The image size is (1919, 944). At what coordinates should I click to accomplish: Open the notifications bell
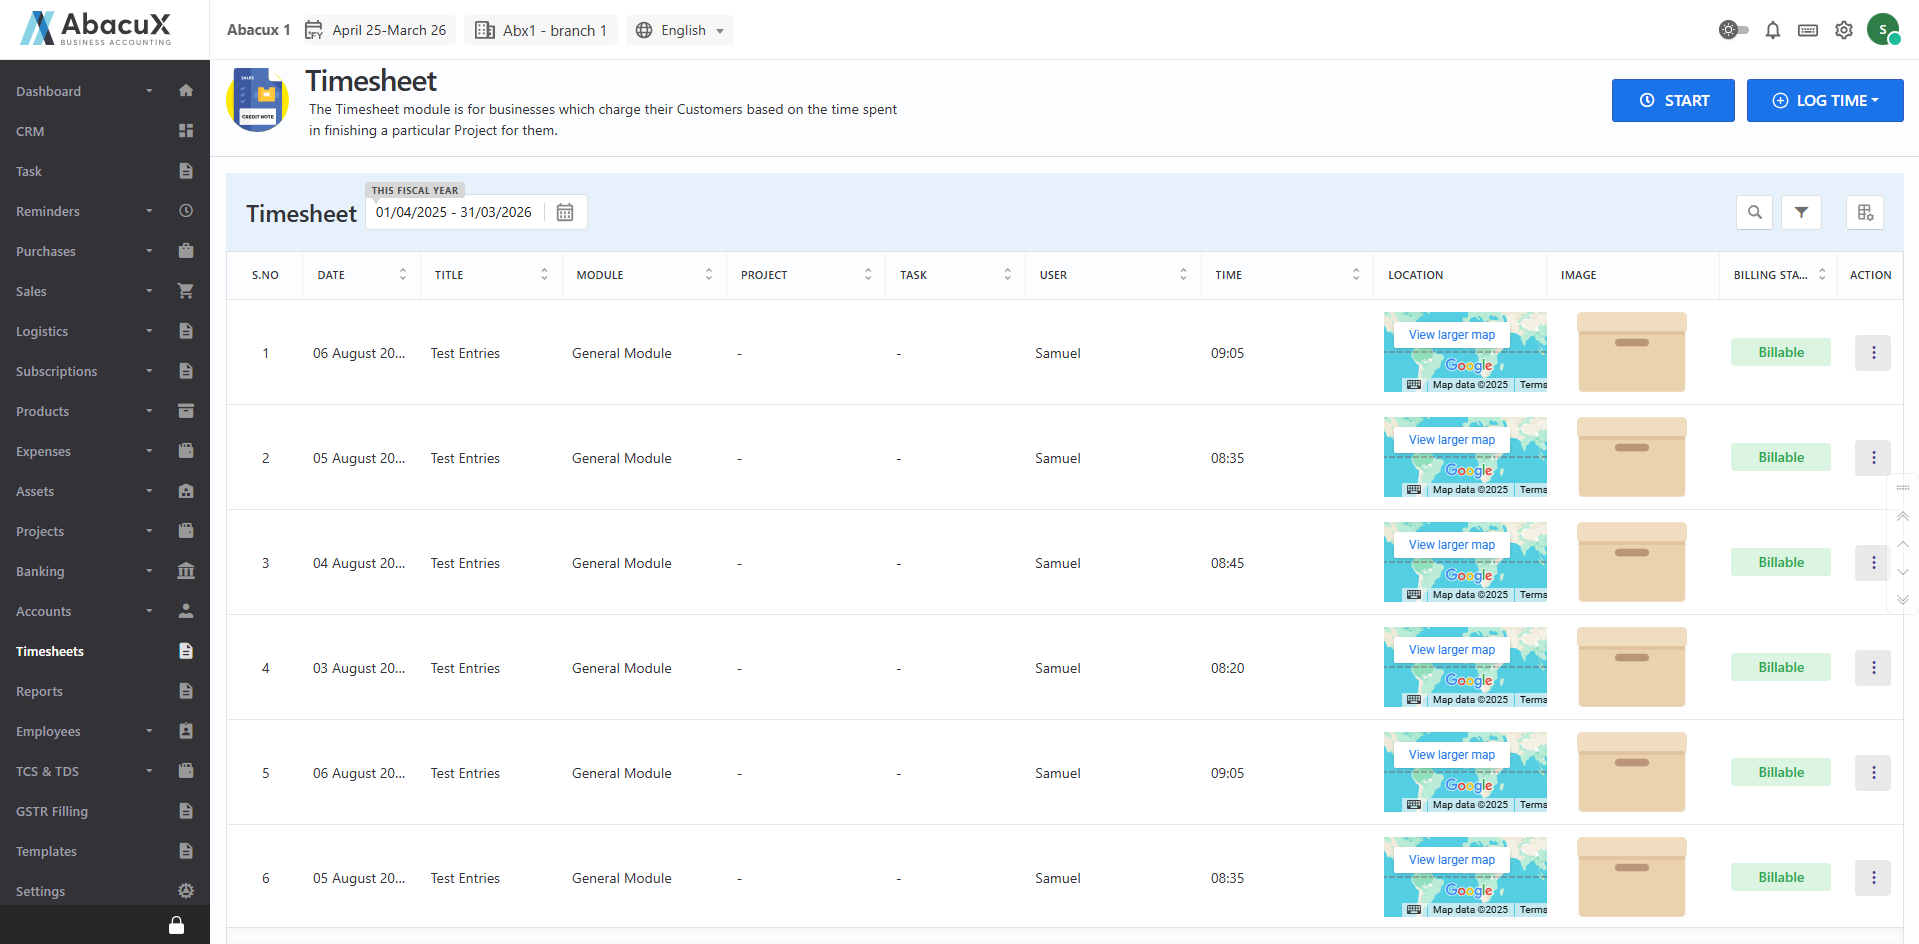click(x=1773, y=30)
